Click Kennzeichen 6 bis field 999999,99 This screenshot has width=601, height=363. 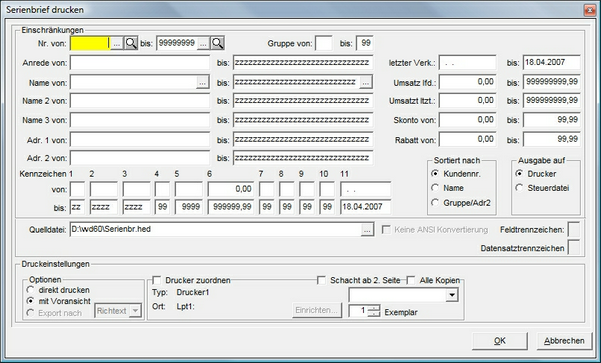click(x=230, y=207)
